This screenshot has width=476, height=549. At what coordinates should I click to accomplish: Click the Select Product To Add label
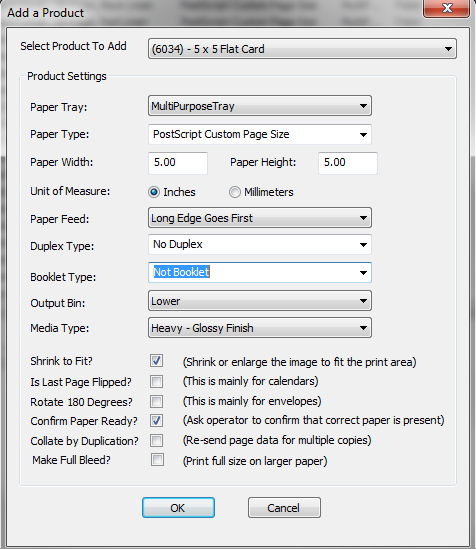pos(73,46)
